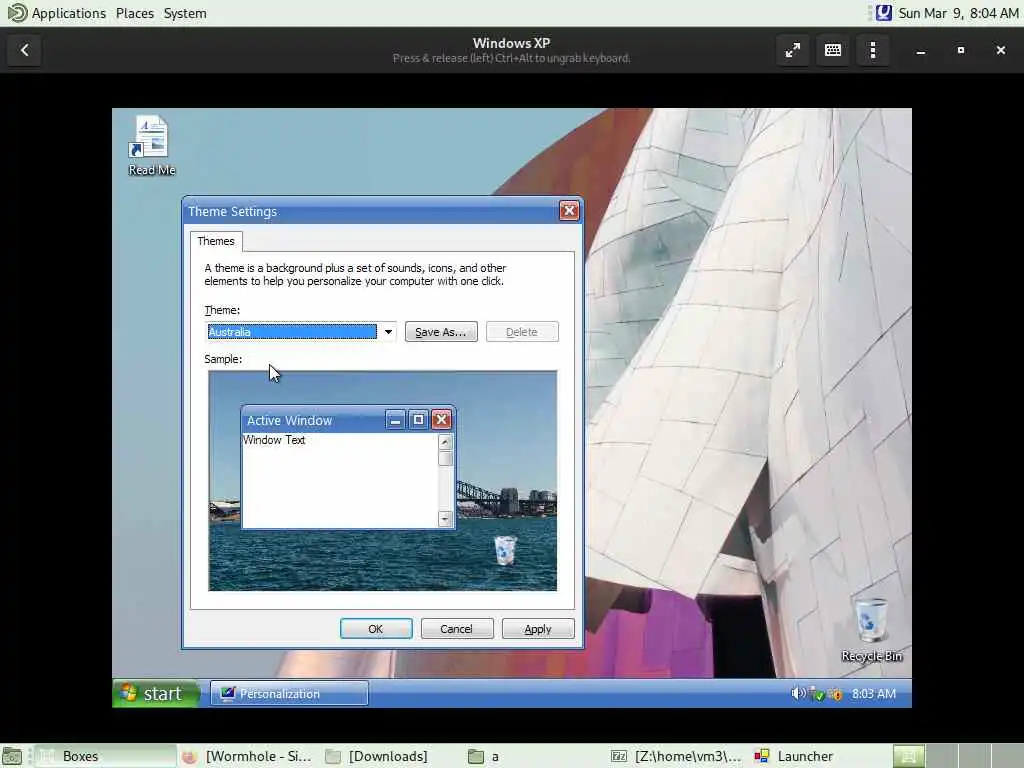The height and width of the screenshot is (768, 1024).
Task: Click the sample window scrollbar up arrow
Action: (x=445, y=442)
